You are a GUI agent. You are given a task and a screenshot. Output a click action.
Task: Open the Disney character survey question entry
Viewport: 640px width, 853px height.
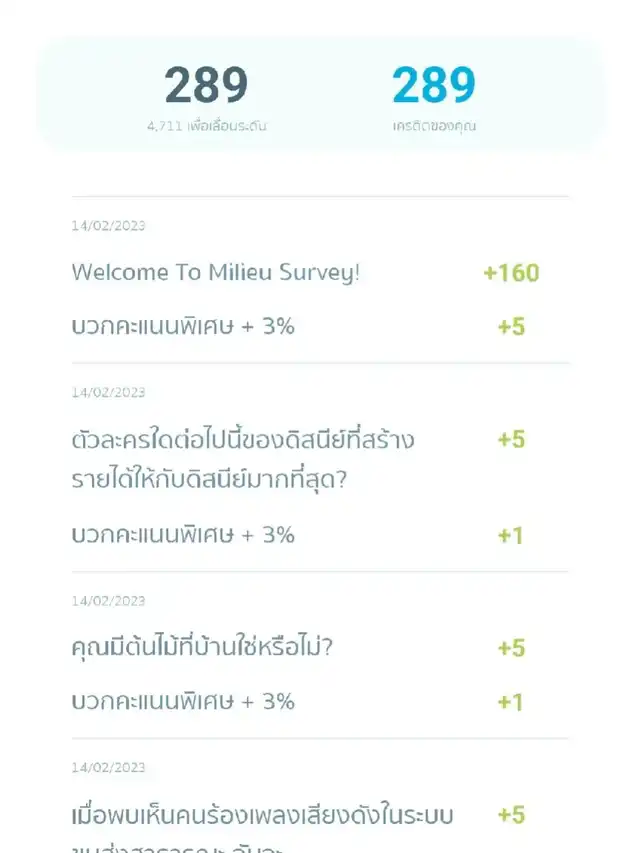point(243,460)
